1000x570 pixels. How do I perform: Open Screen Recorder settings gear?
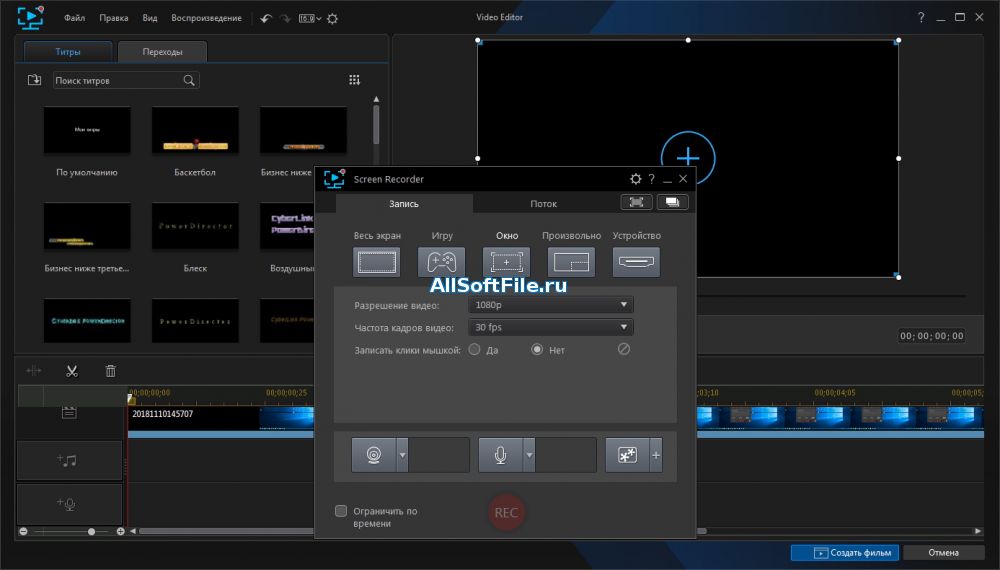pos(635,179)
